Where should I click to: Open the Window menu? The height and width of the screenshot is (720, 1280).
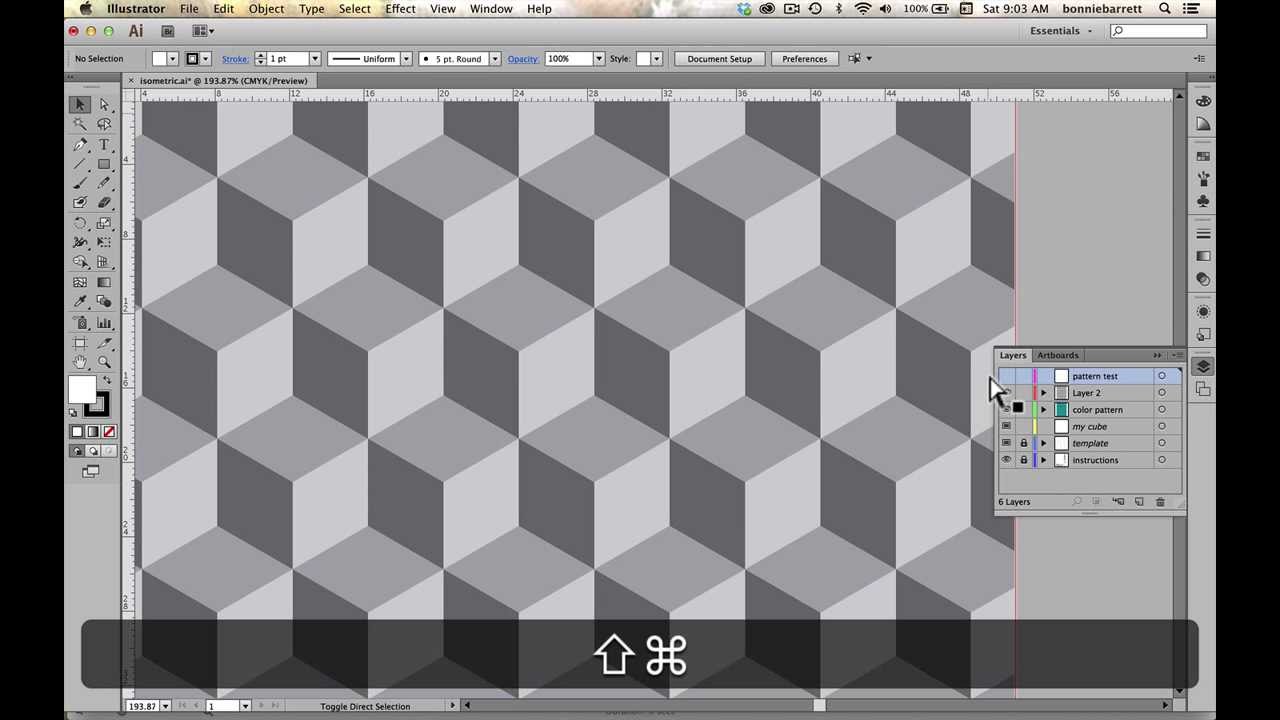pos(491,9)
